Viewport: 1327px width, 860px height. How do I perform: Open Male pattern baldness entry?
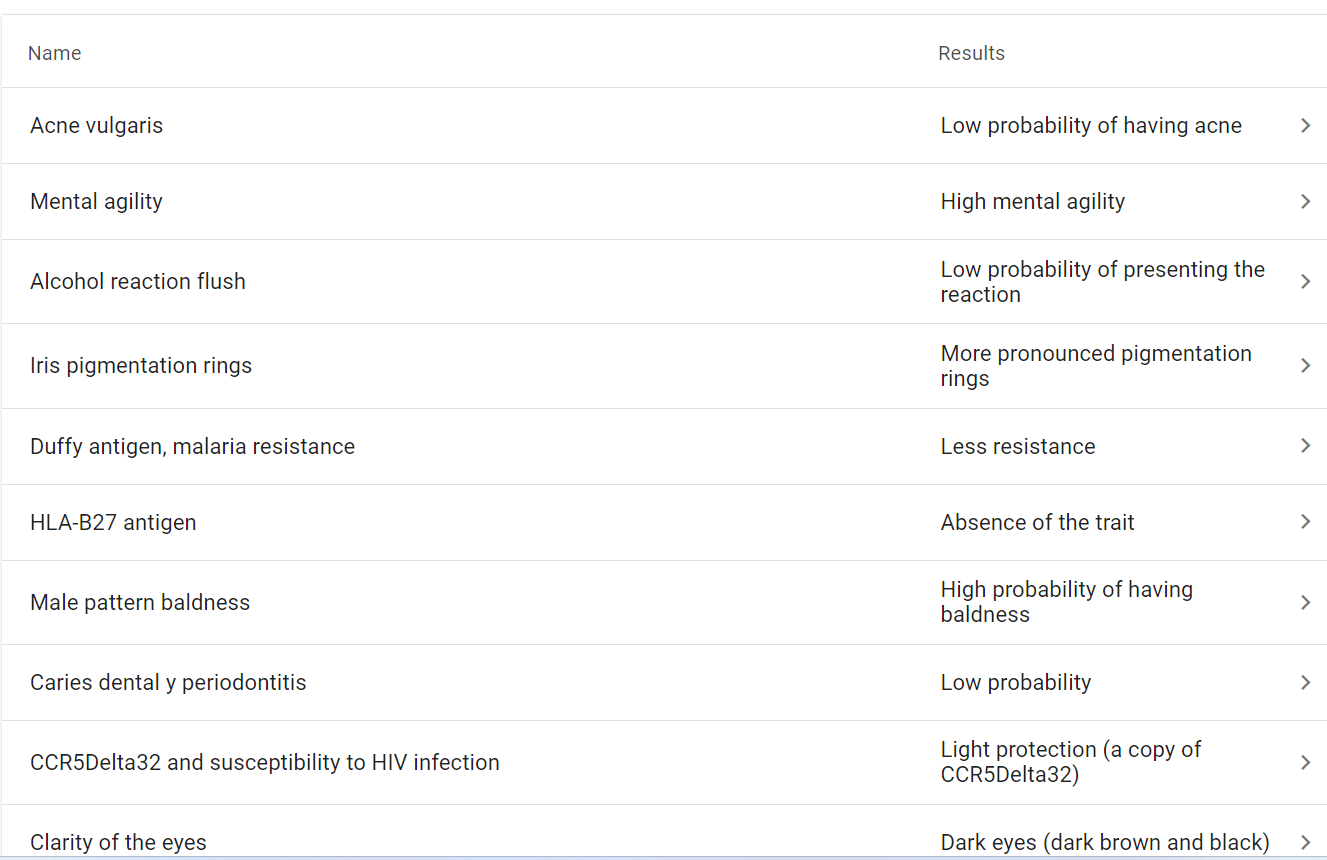[x=140, y=602]
